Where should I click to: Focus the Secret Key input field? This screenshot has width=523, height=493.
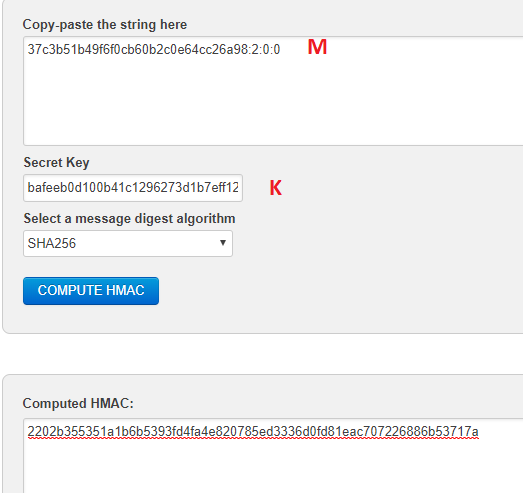(x=133, y=188)
